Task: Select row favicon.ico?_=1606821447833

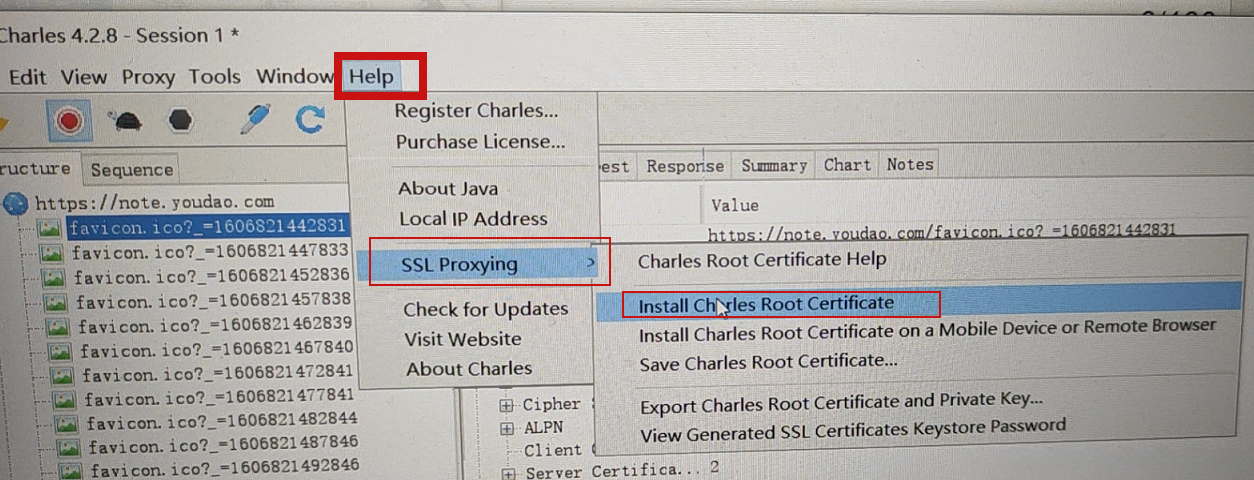Action: click(x=209, y=251)
